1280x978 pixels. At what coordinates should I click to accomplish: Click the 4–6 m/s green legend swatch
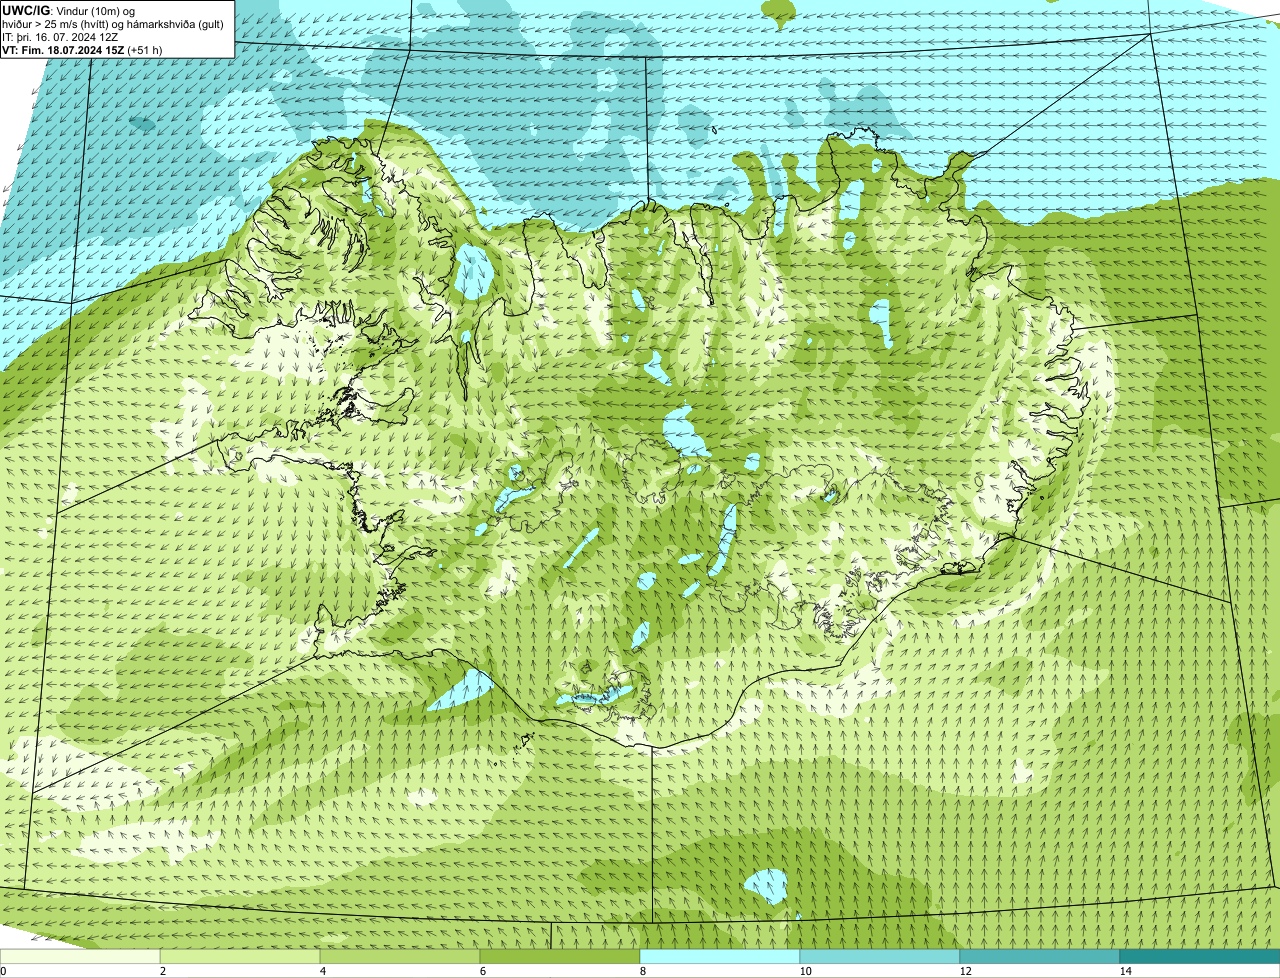click(x=400, y=956)
